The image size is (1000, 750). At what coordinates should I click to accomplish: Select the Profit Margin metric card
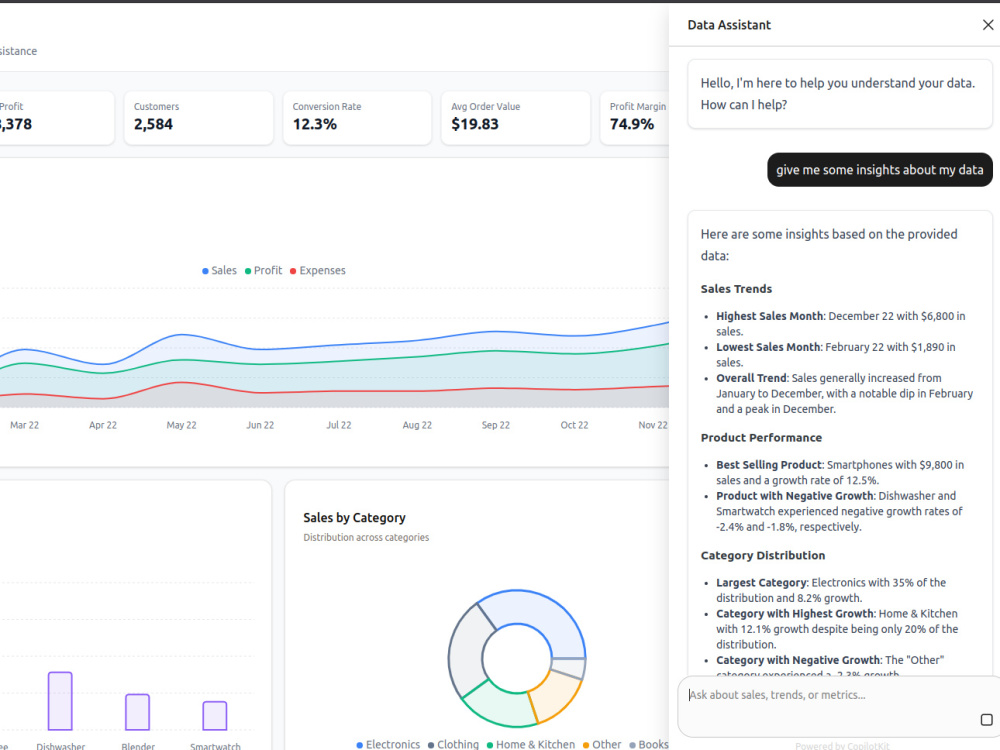(635, 118)
